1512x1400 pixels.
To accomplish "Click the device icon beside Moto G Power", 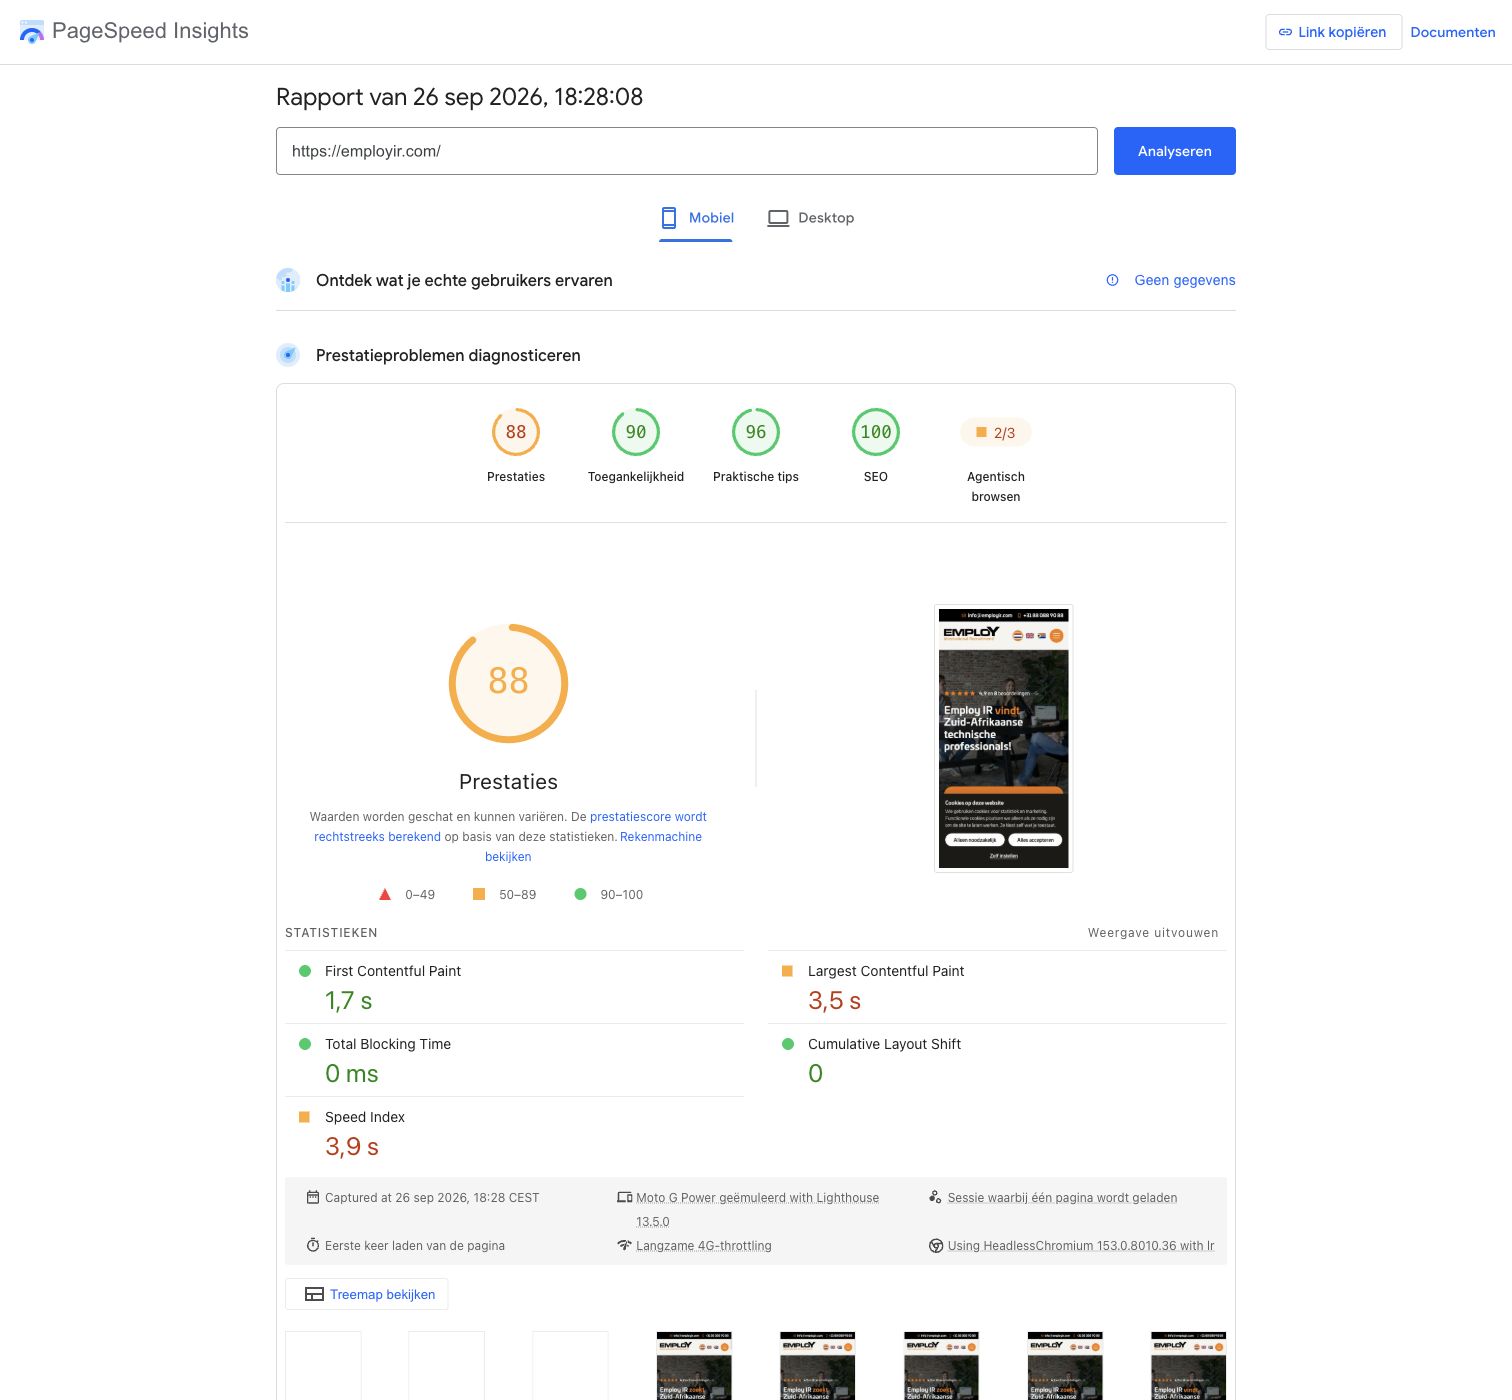I will click(x=624, y=1197).
